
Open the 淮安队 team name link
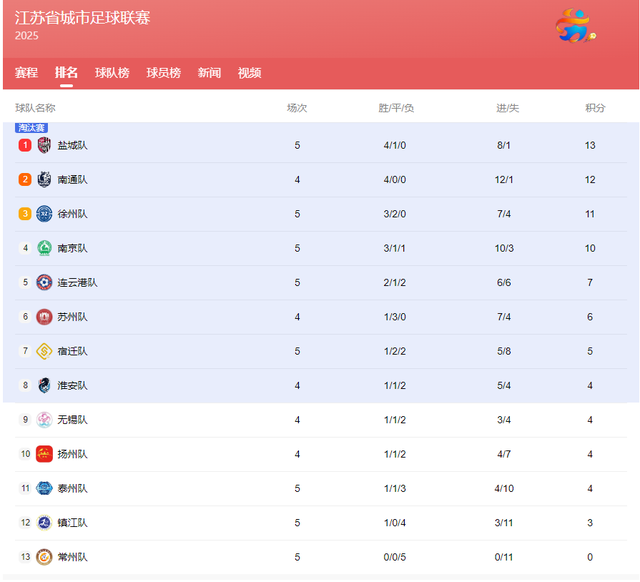click(x=72, y=385)
